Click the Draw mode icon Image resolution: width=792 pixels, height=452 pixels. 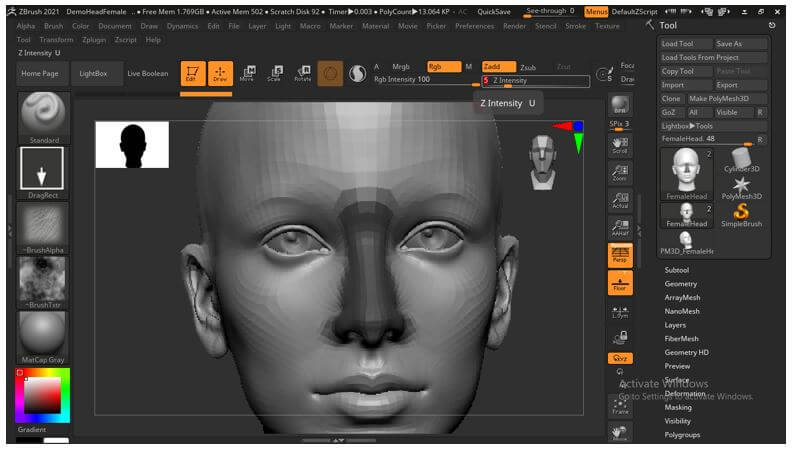220,74
